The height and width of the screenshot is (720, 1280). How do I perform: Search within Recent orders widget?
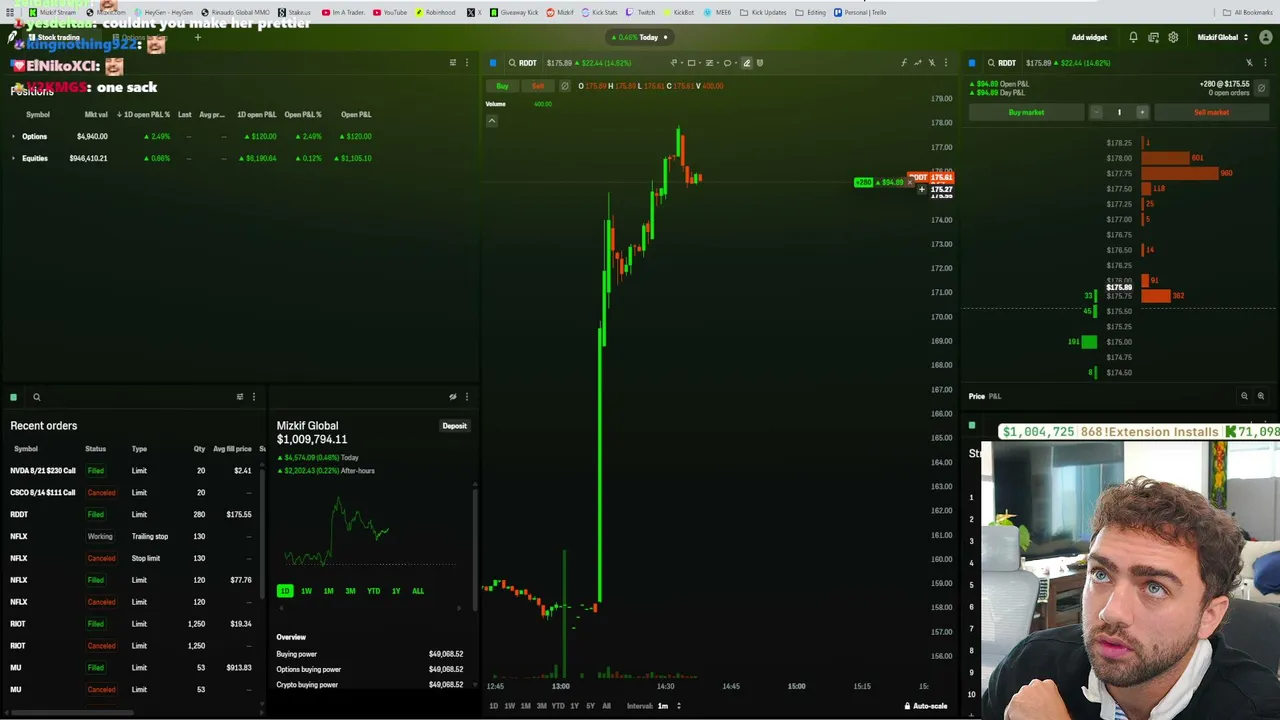tap(37, 397)
